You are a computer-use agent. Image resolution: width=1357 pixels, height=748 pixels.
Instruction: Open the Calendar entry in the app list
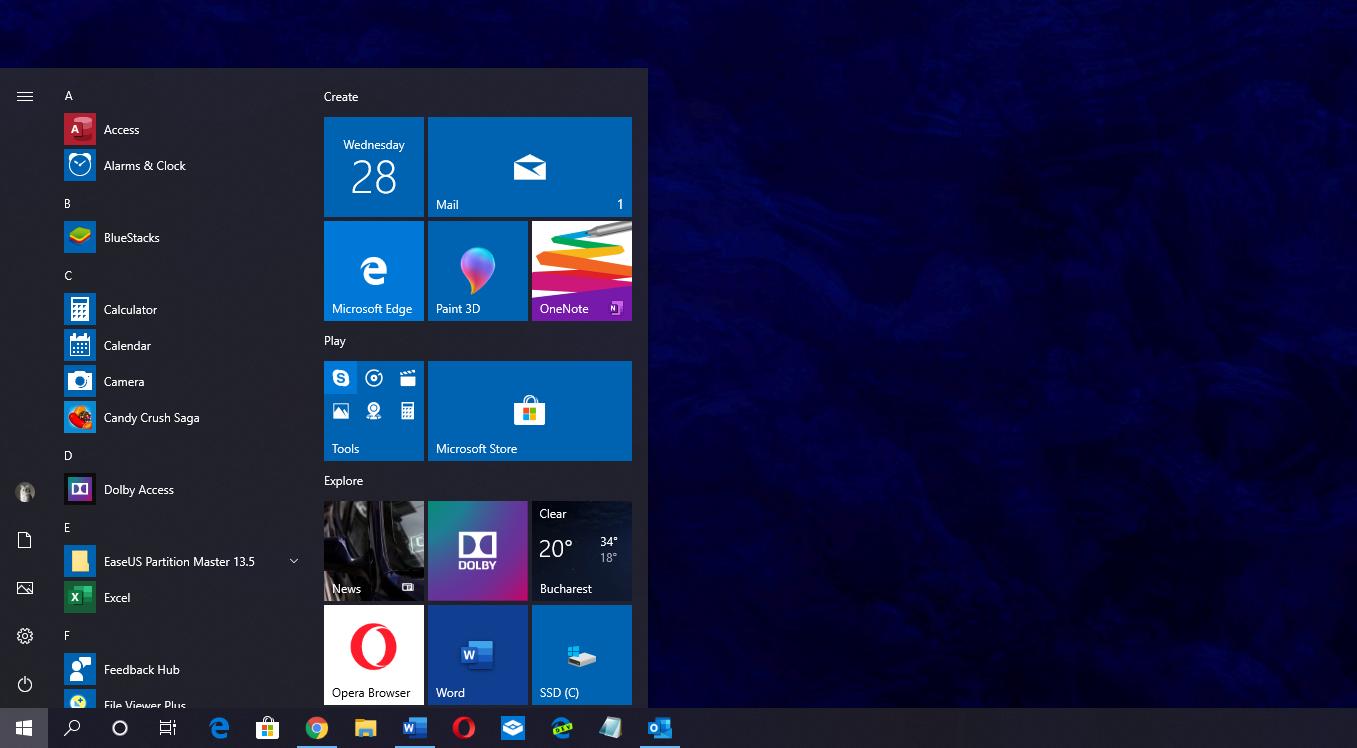[x=182, y=346]
